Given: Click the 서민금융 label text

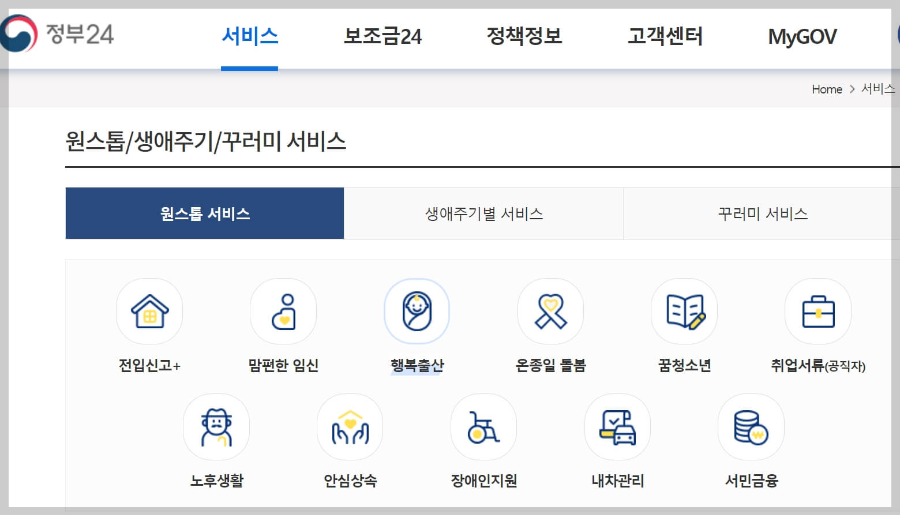Looking at the screenshot, I should tap(751, 480).
